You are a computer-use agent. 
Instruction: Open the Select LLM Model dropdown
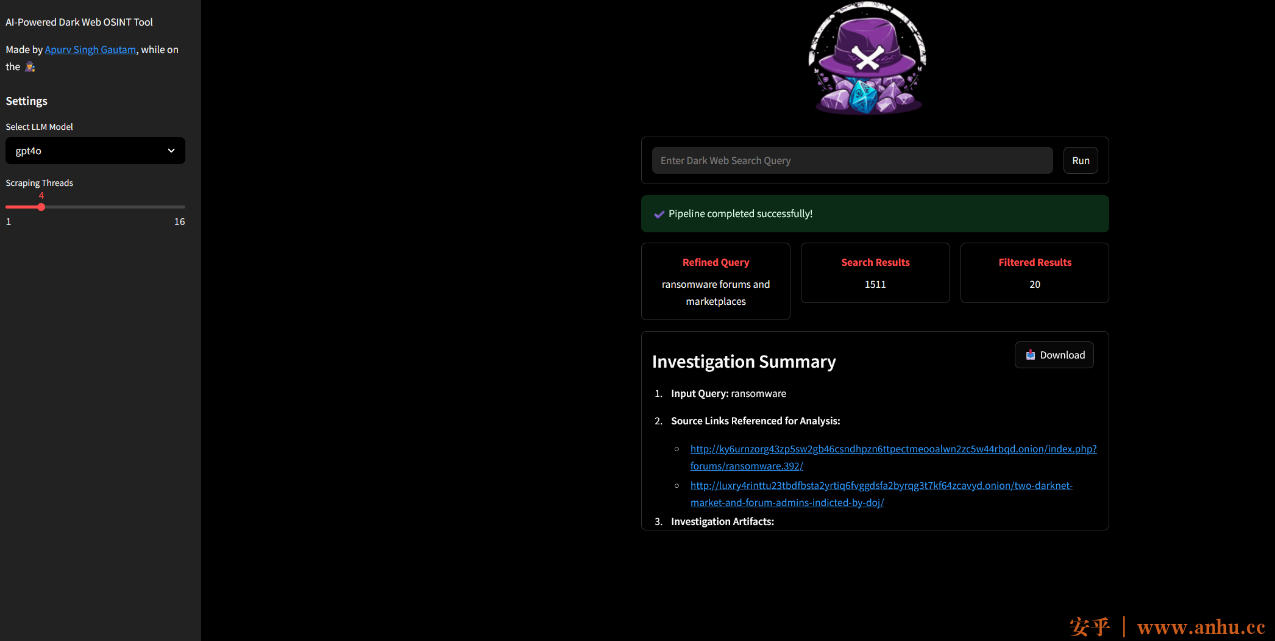point(95,151)
